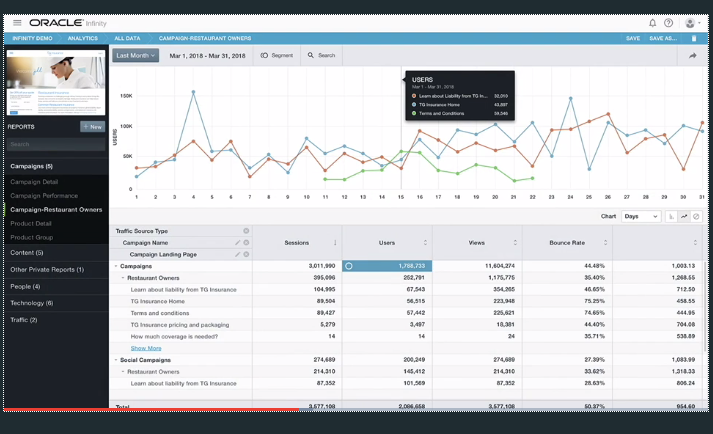
Task: Open the chart Days granularity dropdown
Action: [640, 216]
